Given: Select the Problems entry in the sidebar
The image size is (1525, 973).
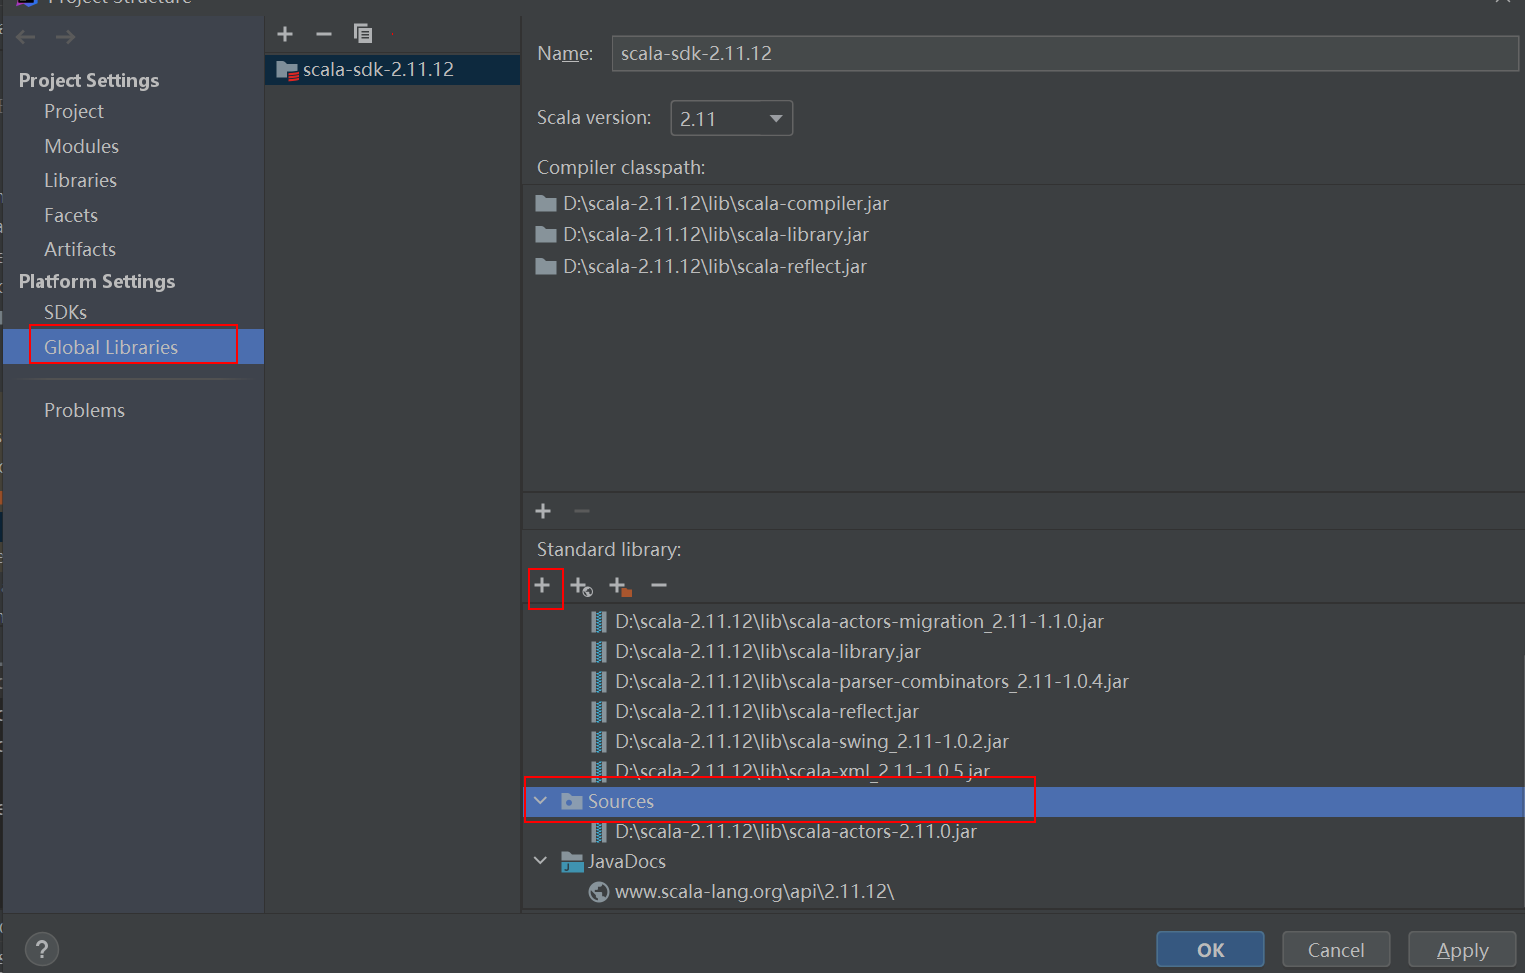Looking at the screenshot, I should 84,410.
